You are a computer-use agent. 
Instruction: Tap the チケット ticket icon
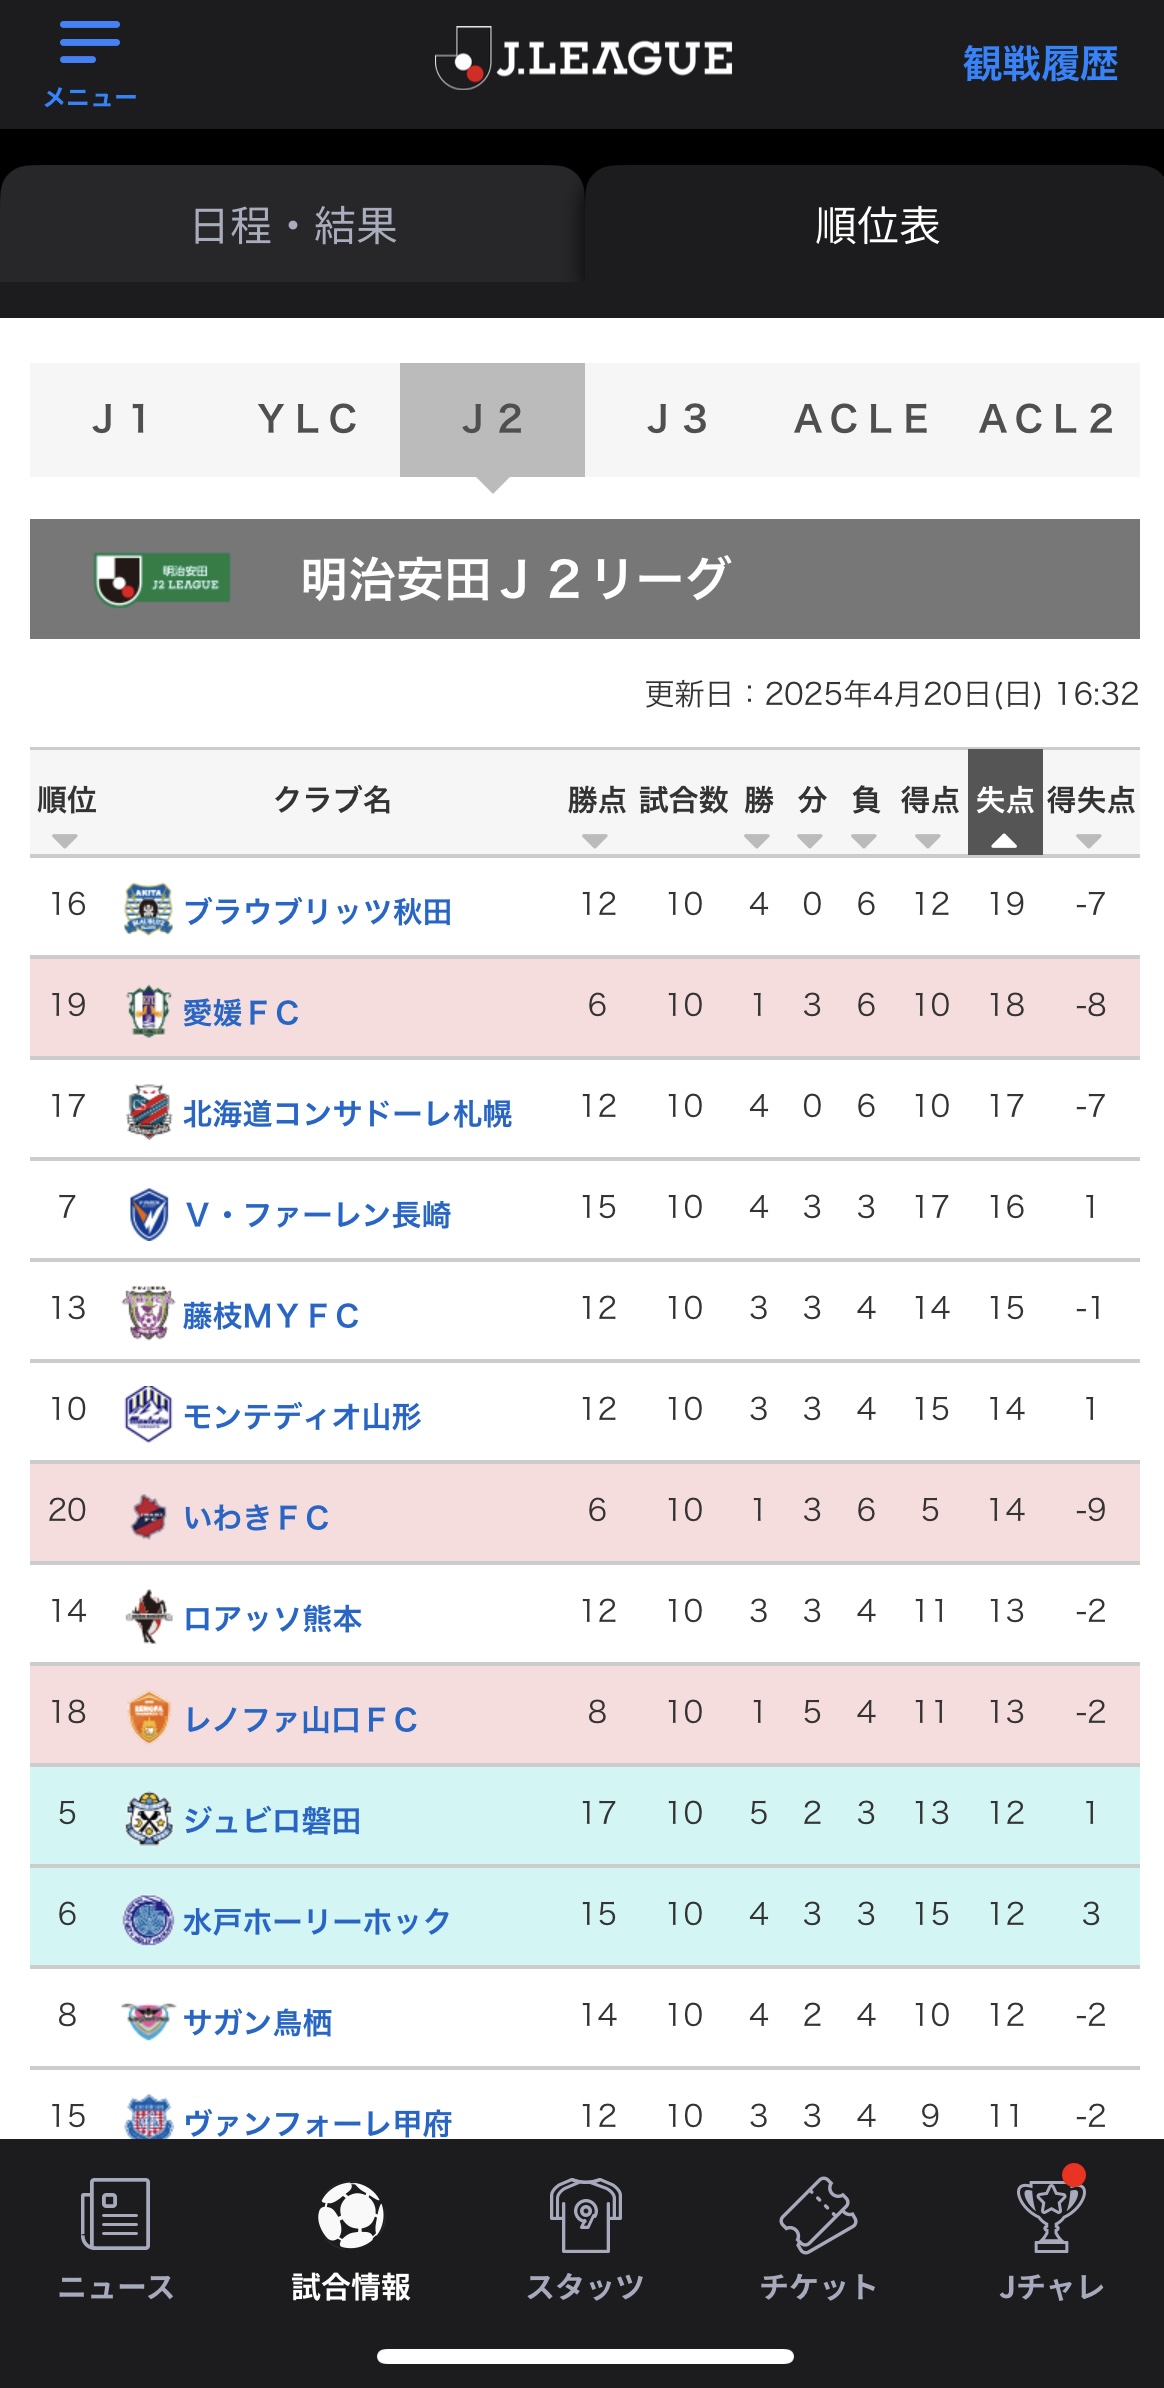point(819,2214)
